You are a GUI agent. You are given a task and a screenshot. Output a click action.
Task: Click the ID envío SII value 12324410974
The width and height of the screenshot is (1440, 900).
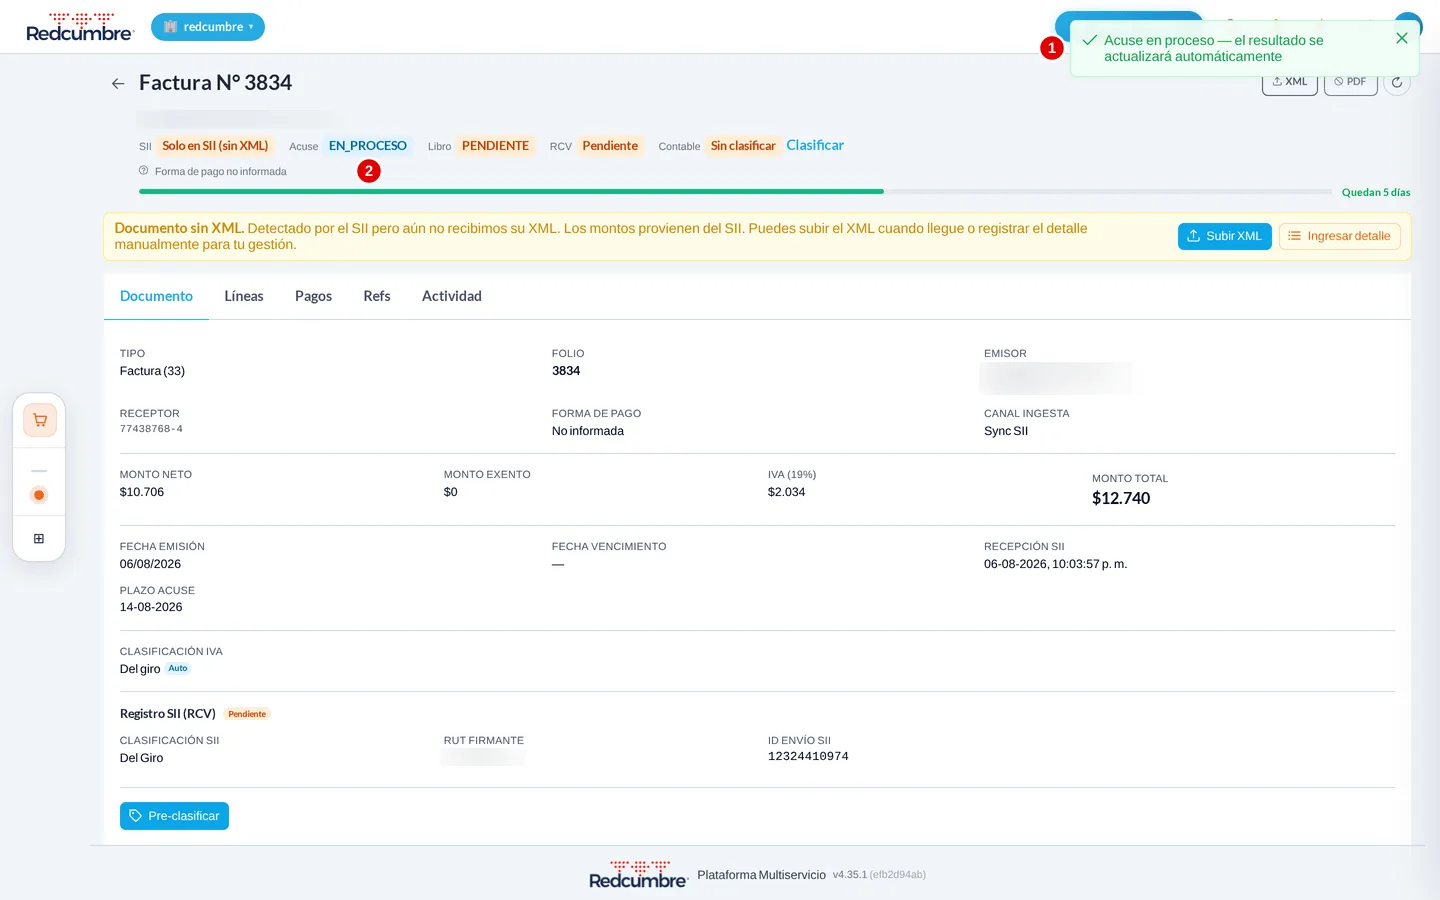click(808, 757)
